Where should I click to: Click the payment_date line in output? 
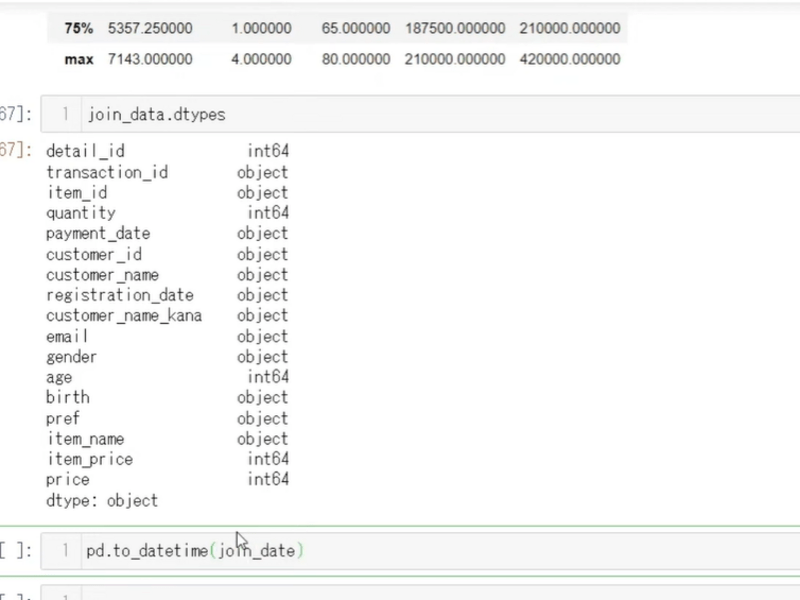(x=98, y=233)
